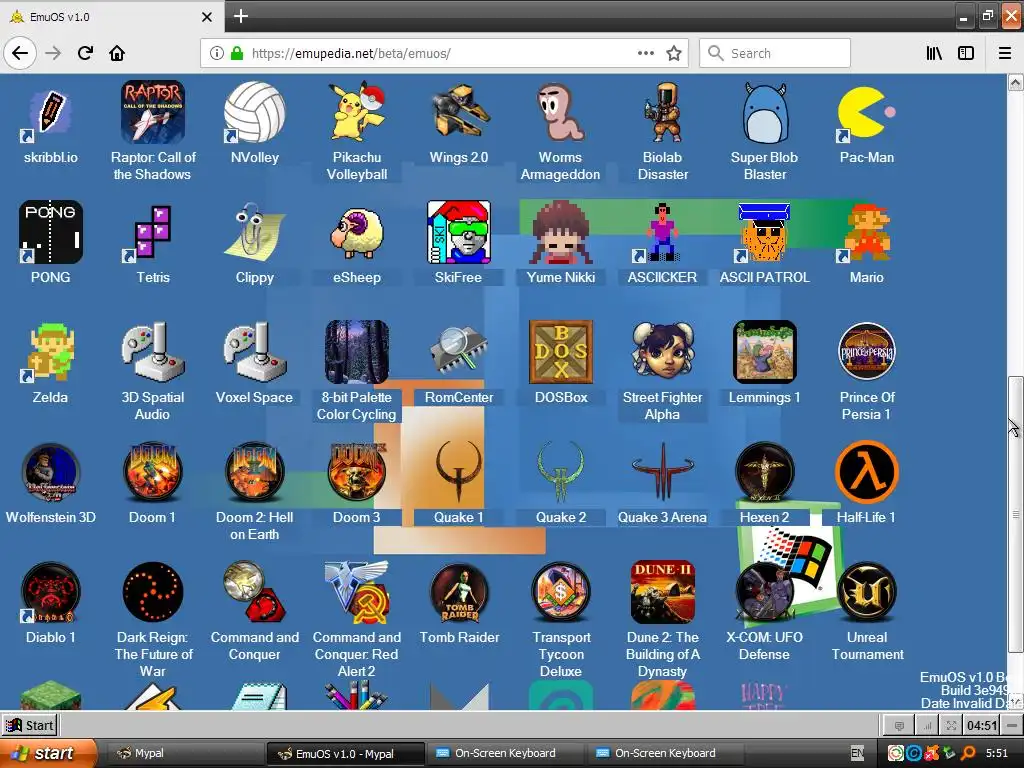
Task: Go back with browser back arrow
Action: [20, 53]
